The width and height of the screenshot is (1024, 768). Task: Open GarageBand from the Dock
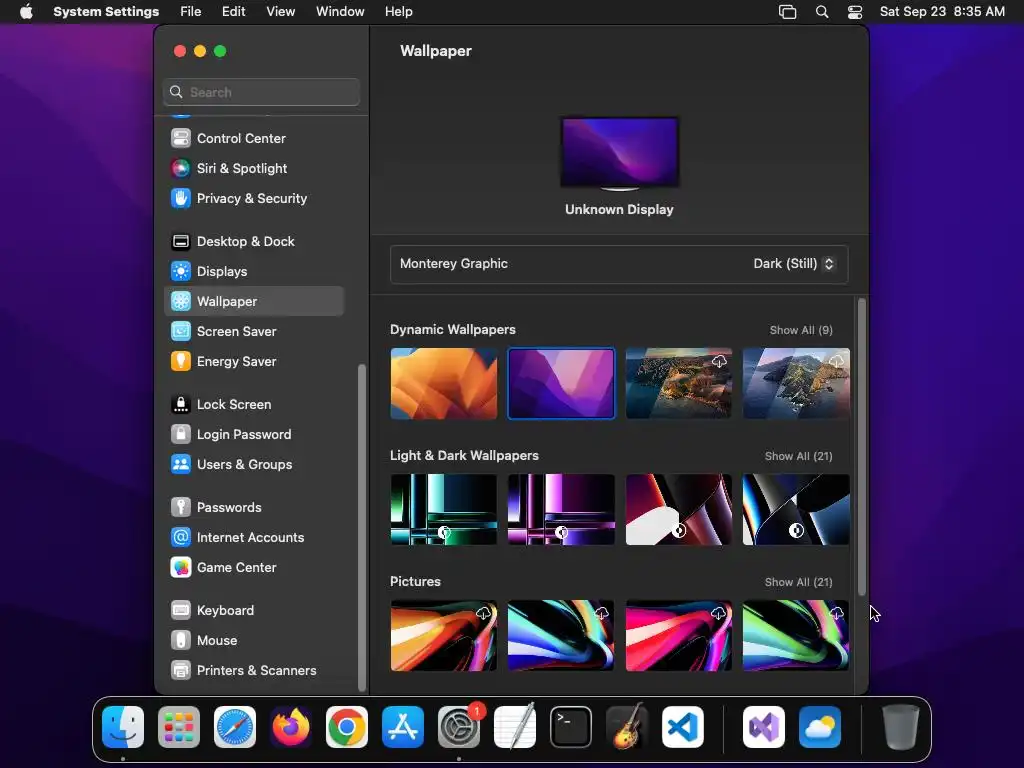pyautogui.click(x=627, y=727)
